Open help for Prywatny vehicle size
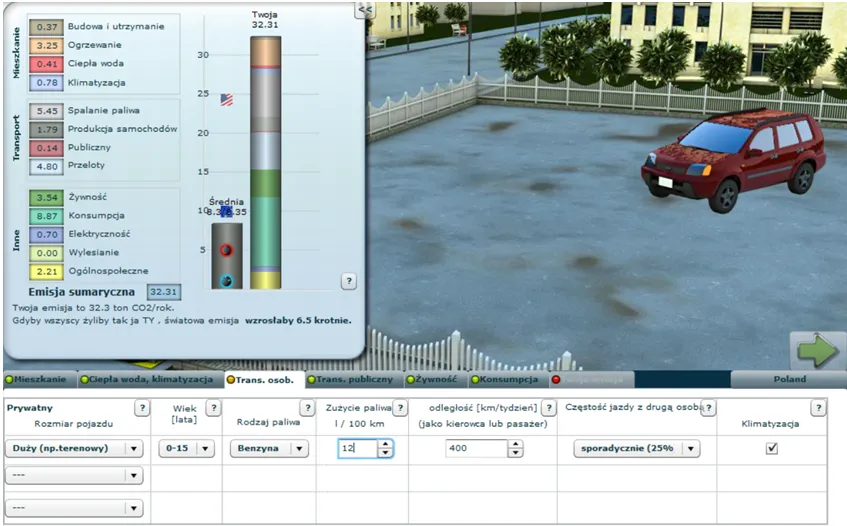The width and height of the screenshot is (847, 526). 142,408
